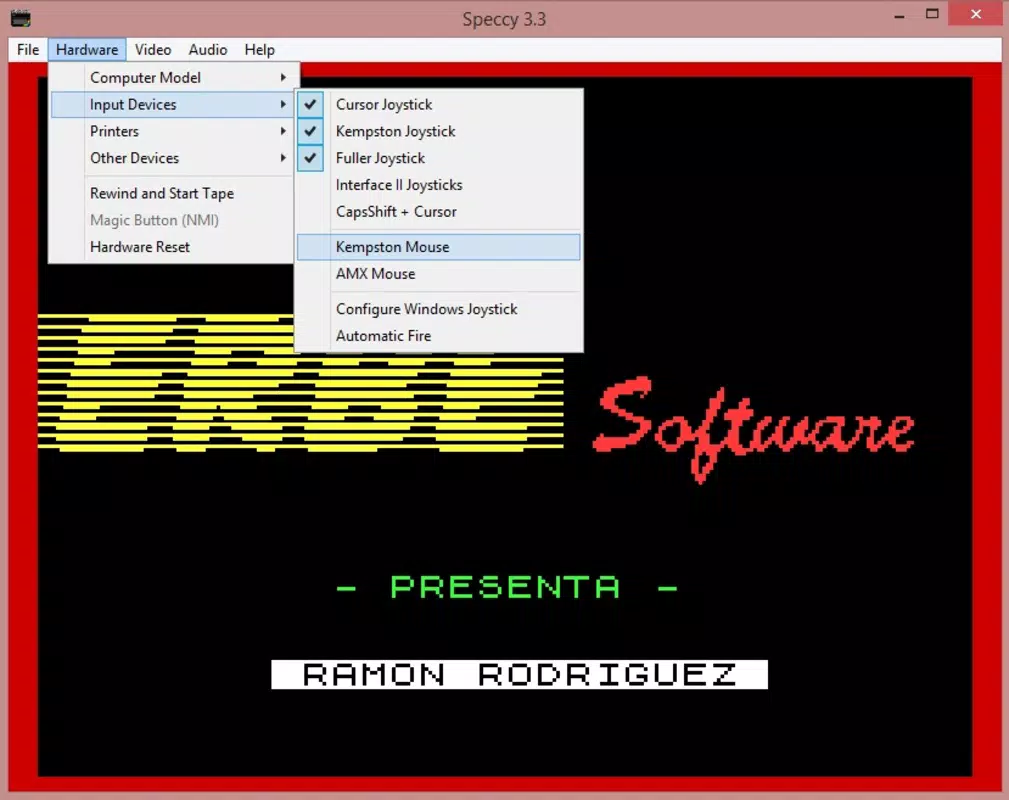Choose Hardware Reset from the menu
Viewport: 1009px width, 800px height.
tap(172, 247)
